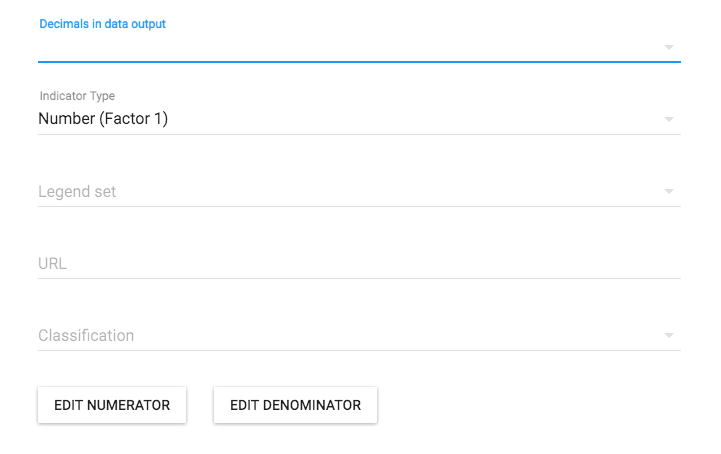Click the EDIT NUMERATOR button

[112, 405]
